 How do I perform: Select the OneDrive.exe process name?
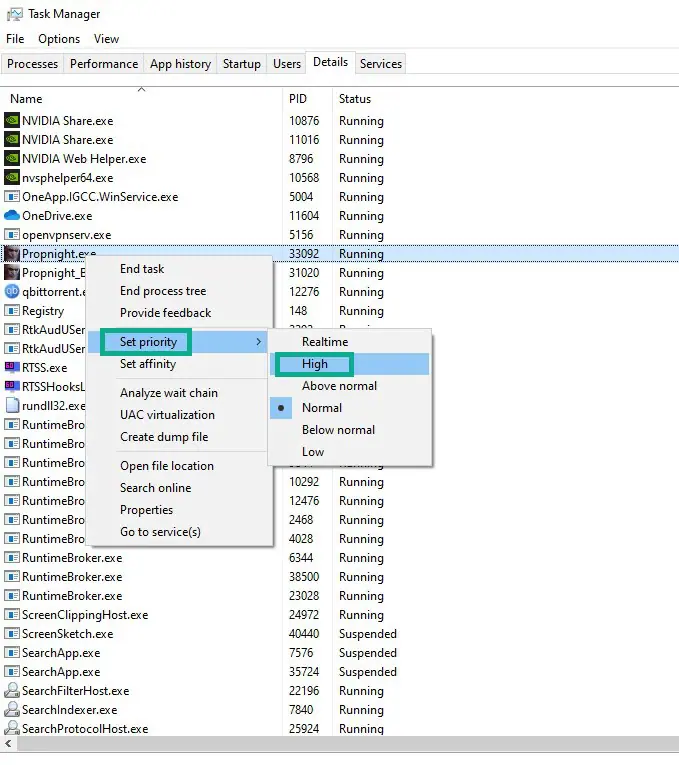click(57, 216)
